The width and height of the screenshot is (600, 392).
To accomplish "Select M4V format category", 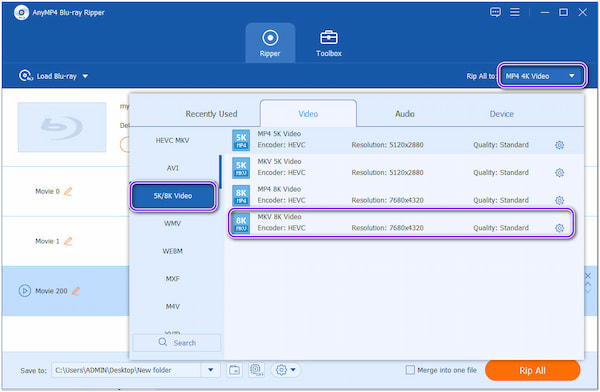I will pyautogui.click(x=173, y=306).
